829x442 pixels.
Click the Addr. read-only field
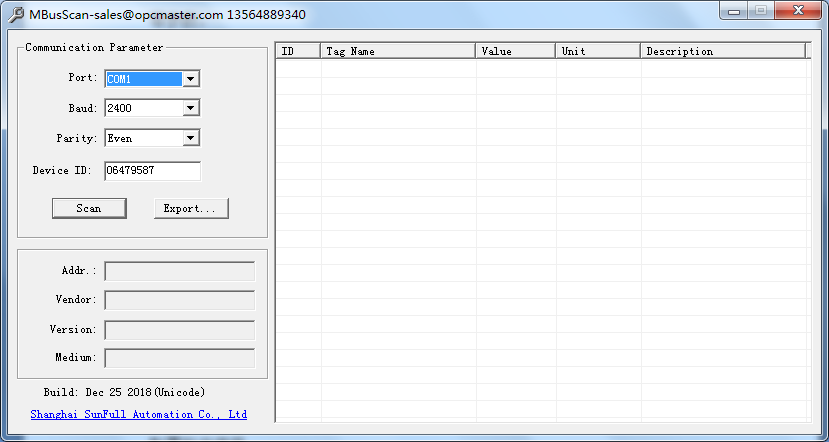click(x=180, y=271)
